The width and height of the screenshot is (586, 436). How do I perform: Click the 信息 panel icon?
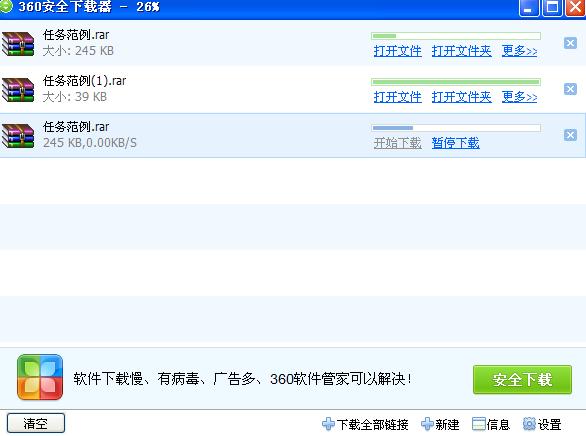click(478, 424)
